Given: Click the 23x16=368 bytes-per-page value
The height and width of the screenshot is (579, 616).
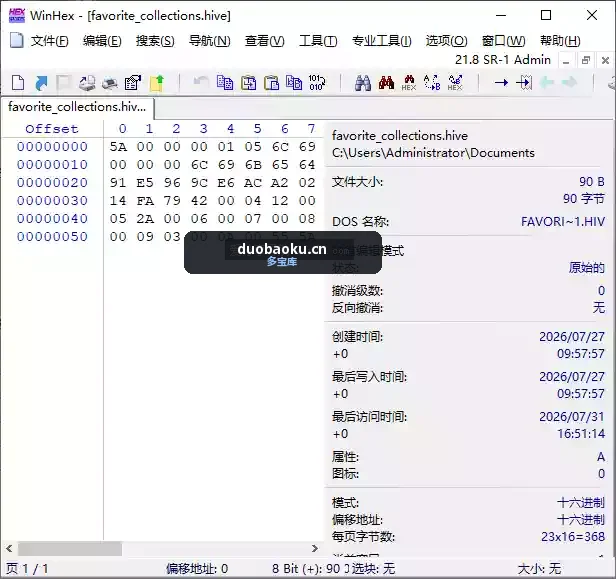Looking at the screenshot, I should tap(573, 537).
